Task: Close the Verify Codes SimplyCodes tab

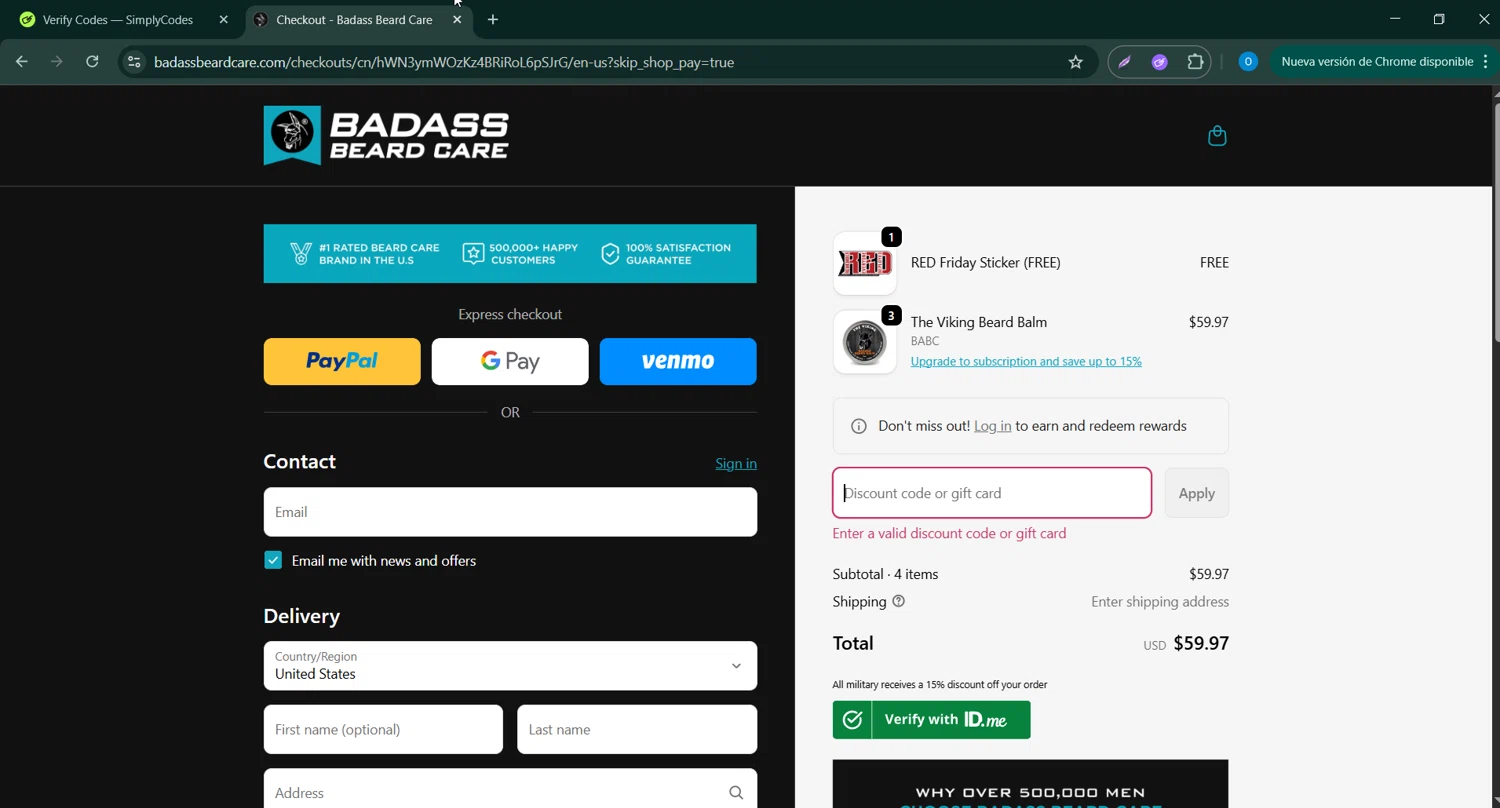Action: 224,20
